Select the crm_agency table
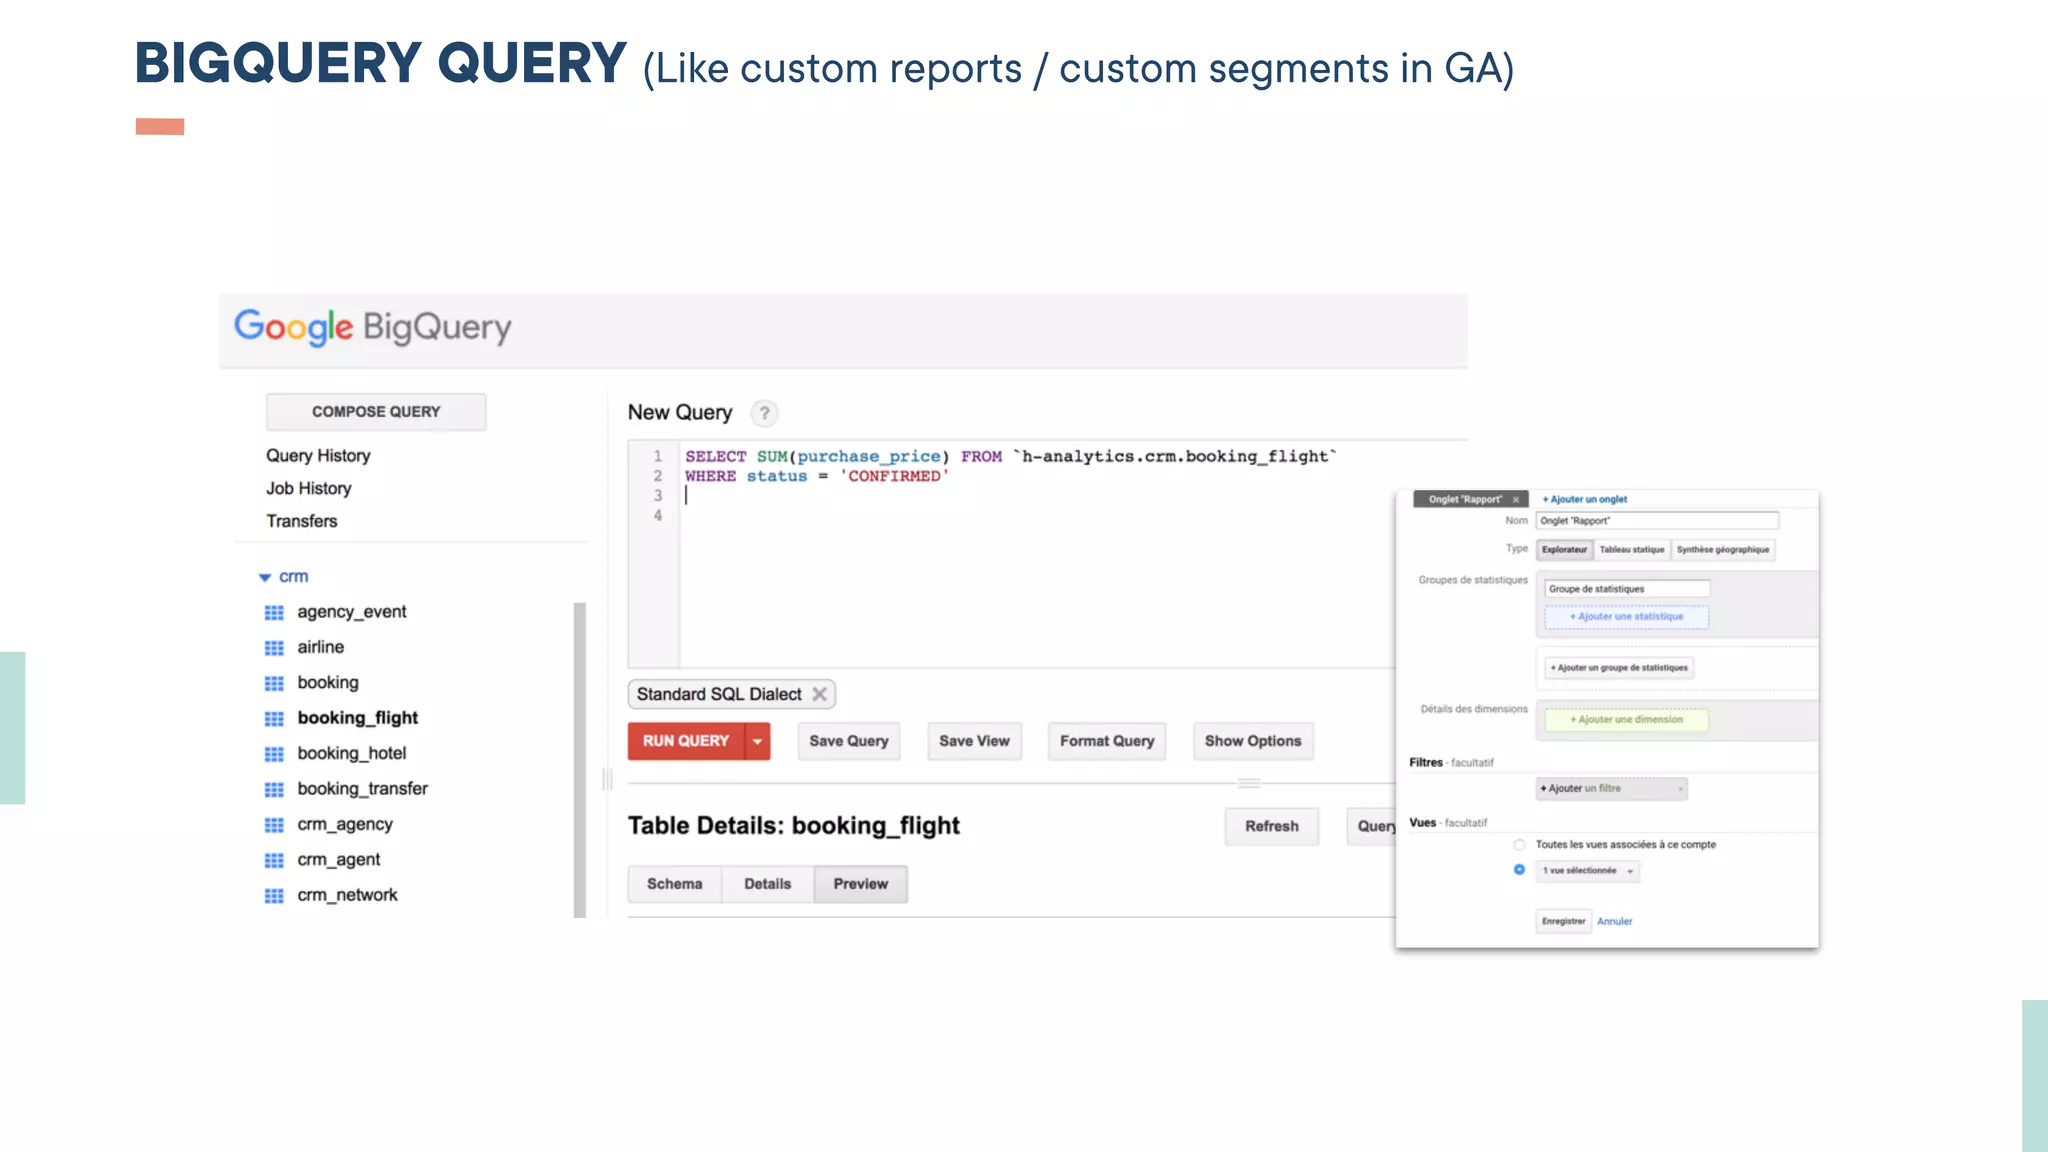This screenshot has height=1152, width=2048. click(345, 825)
